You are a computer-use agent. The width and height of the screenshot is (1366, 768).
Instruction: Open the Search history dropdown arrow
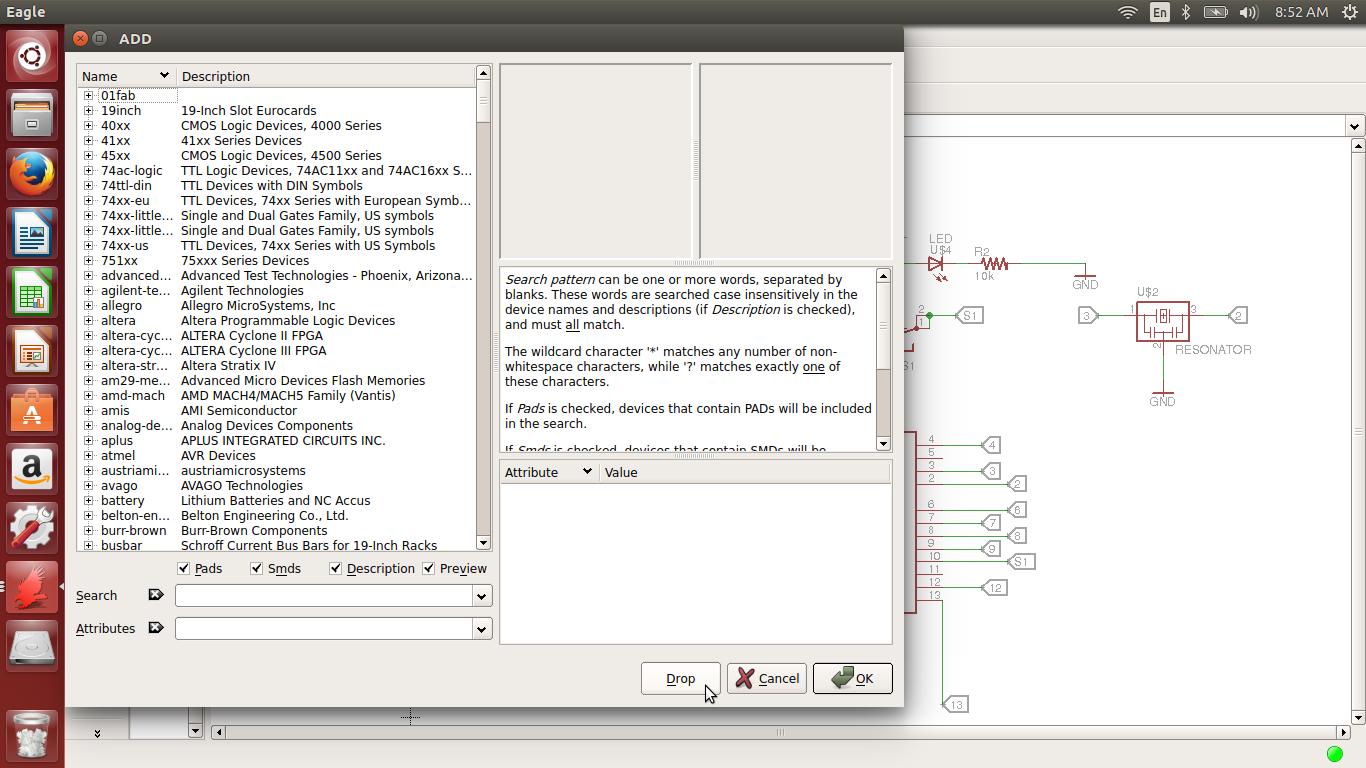481,596
